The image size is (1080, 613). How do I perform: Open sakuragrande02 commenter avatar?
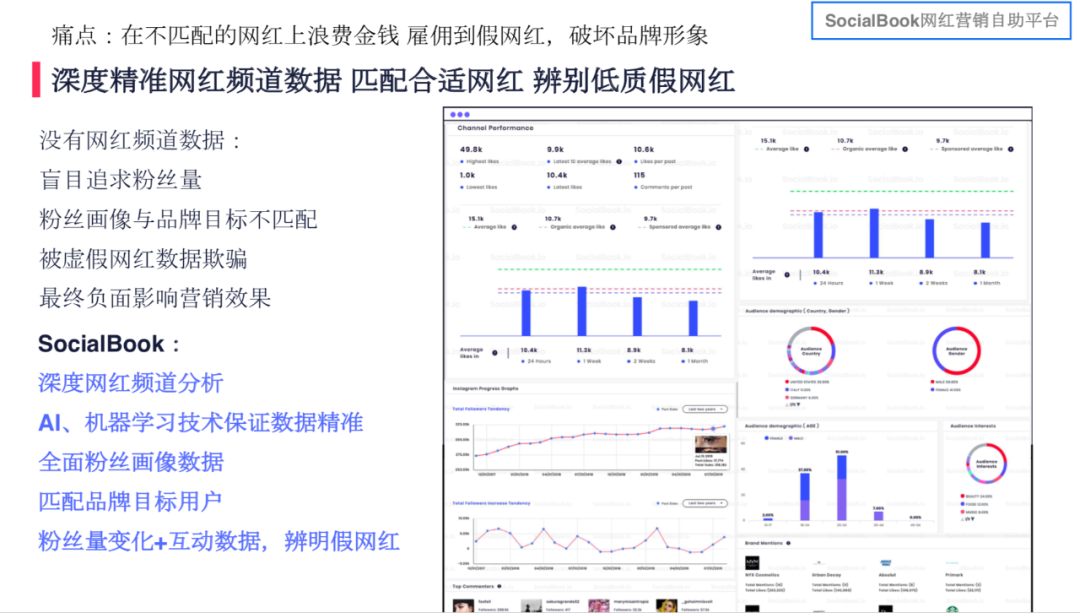pyautogui.click(x=531, y=605)
